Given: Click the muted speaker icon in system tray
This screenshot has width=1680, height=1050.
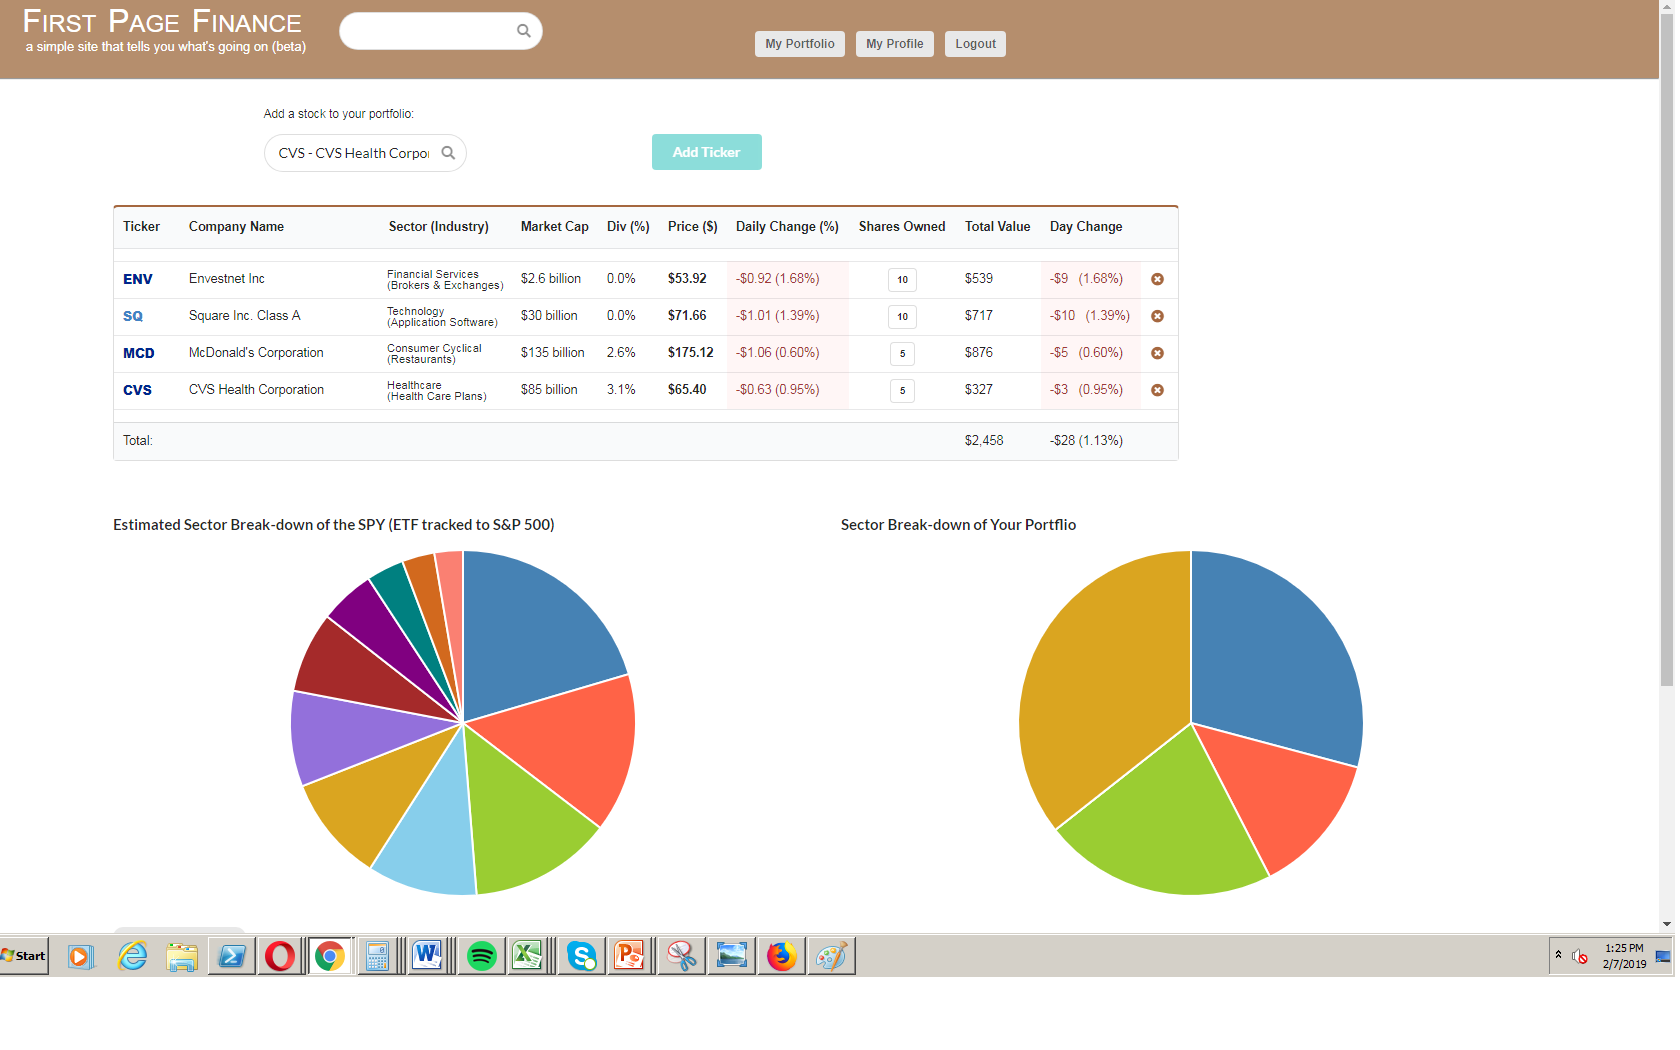Looking at the screenshot, I should pyautogui.click(x=1581, y=957).
